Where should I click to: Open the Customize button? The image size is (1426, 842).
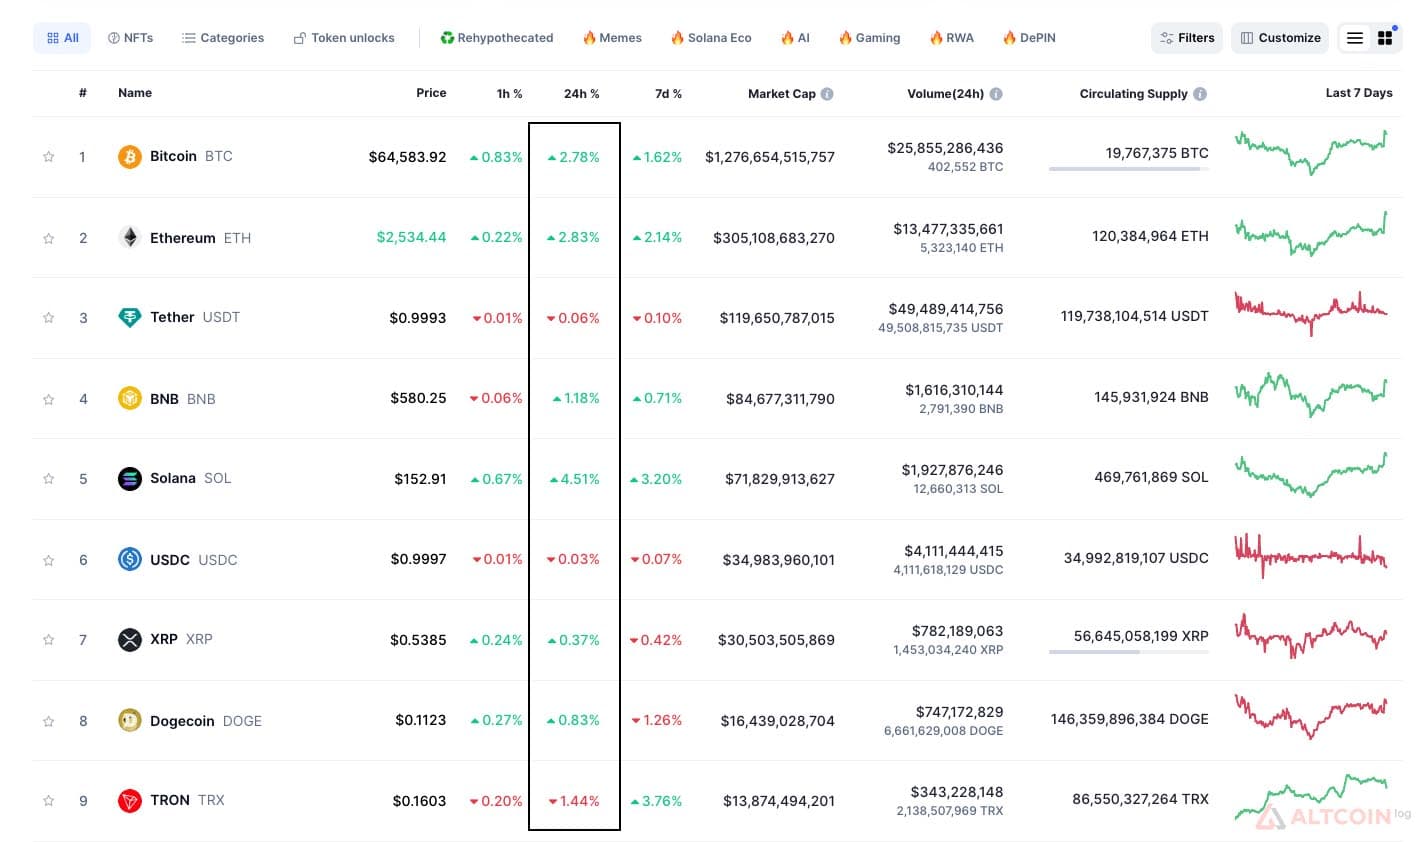[x=1280, y=38]
